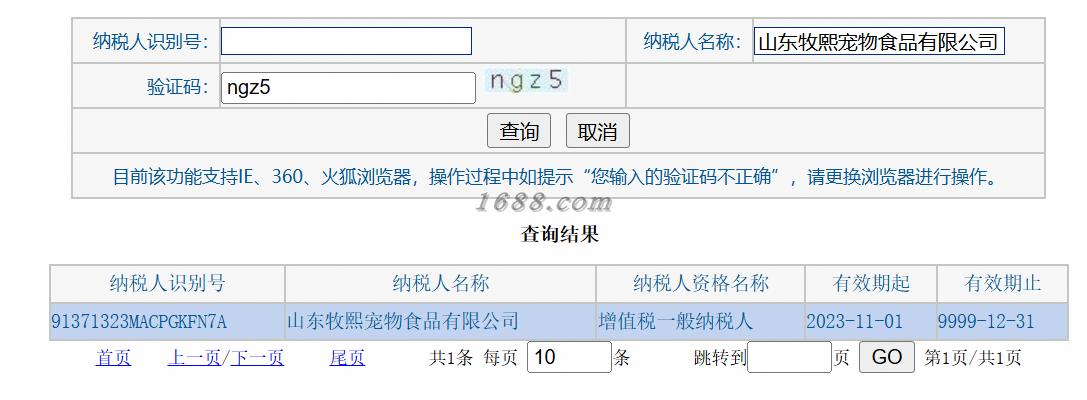The height and width of the screenshot is (400, 1087).
Task: Click the 纳税人识别号 input field
Action: pos(346,41)
